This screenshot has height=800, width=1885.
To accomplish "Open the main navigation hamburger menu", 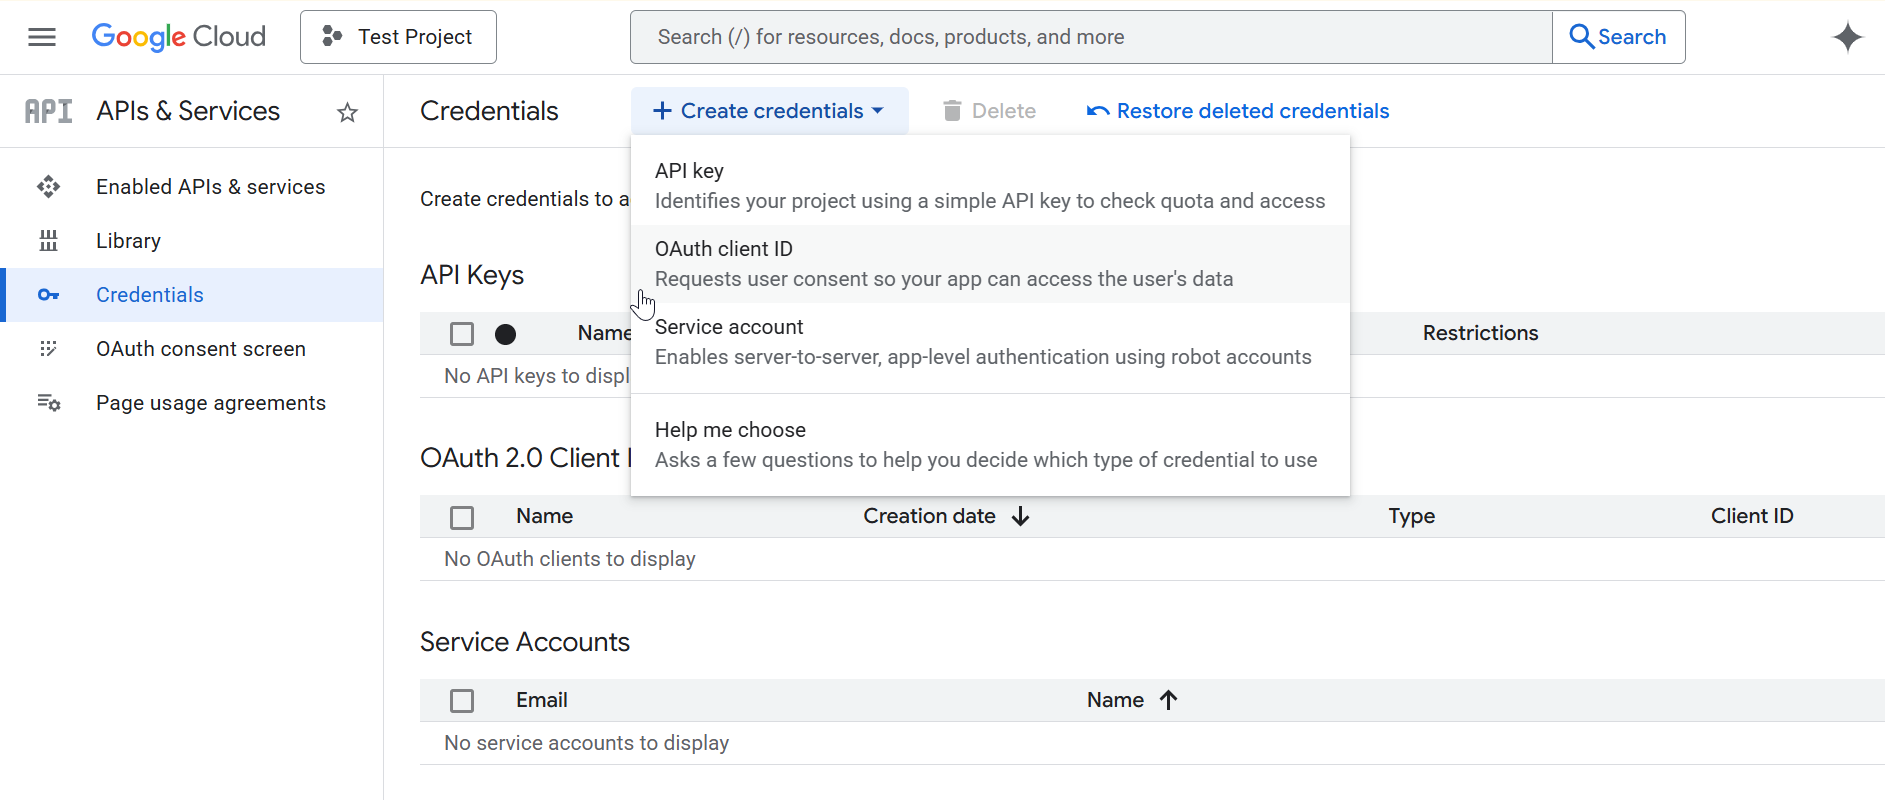I will [42, 37].
